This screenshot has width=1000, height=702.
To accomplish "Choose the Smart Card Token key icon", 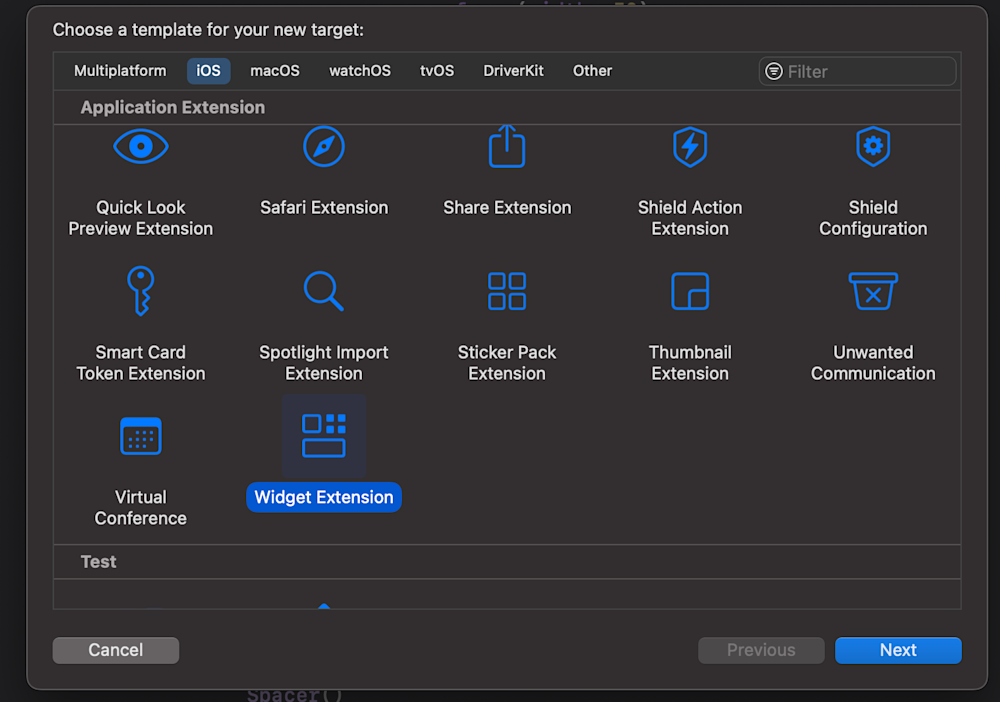I will [140, 291].
